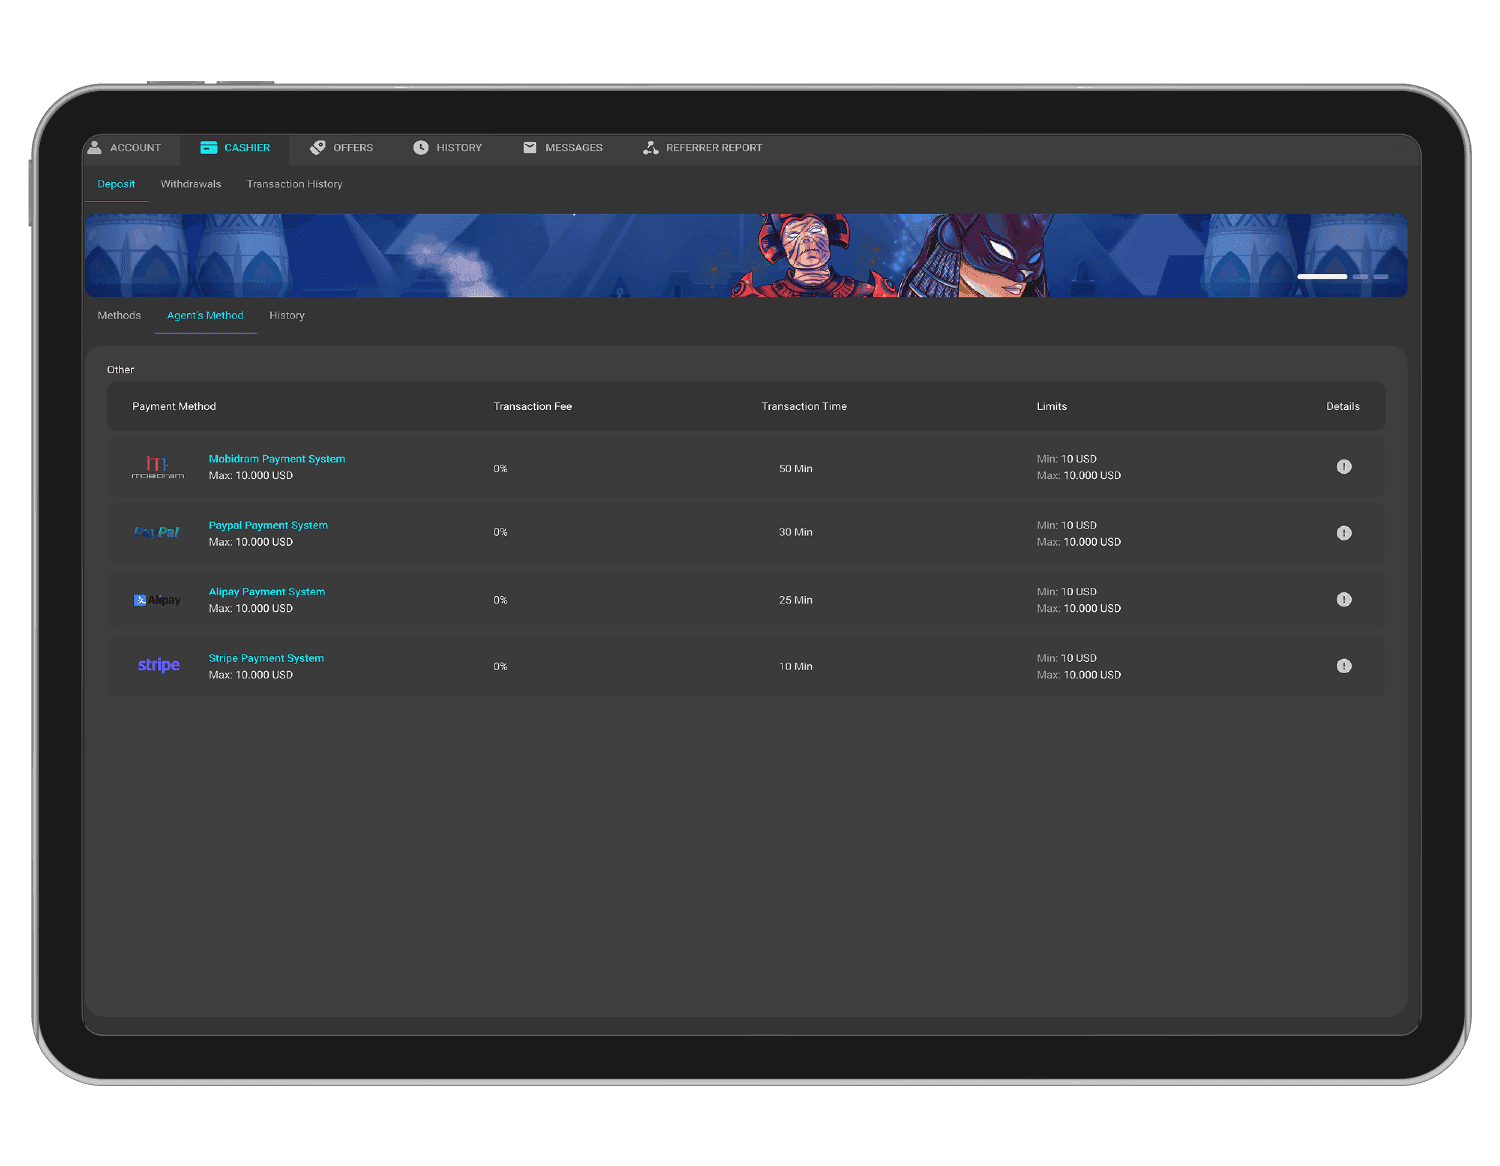Click "Min: 10 USD" limit in Paypal row
Image resolution: width=1500 pixels, height=1166 pixels.
pos(1067,525)
